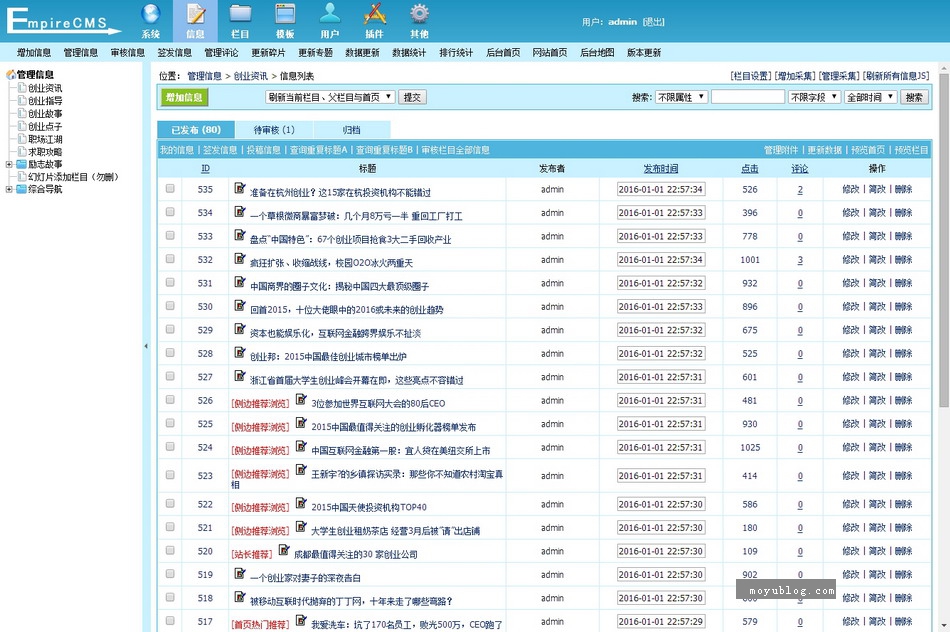Click the search keyword input field
950x632 pixels.
[748, 97]
